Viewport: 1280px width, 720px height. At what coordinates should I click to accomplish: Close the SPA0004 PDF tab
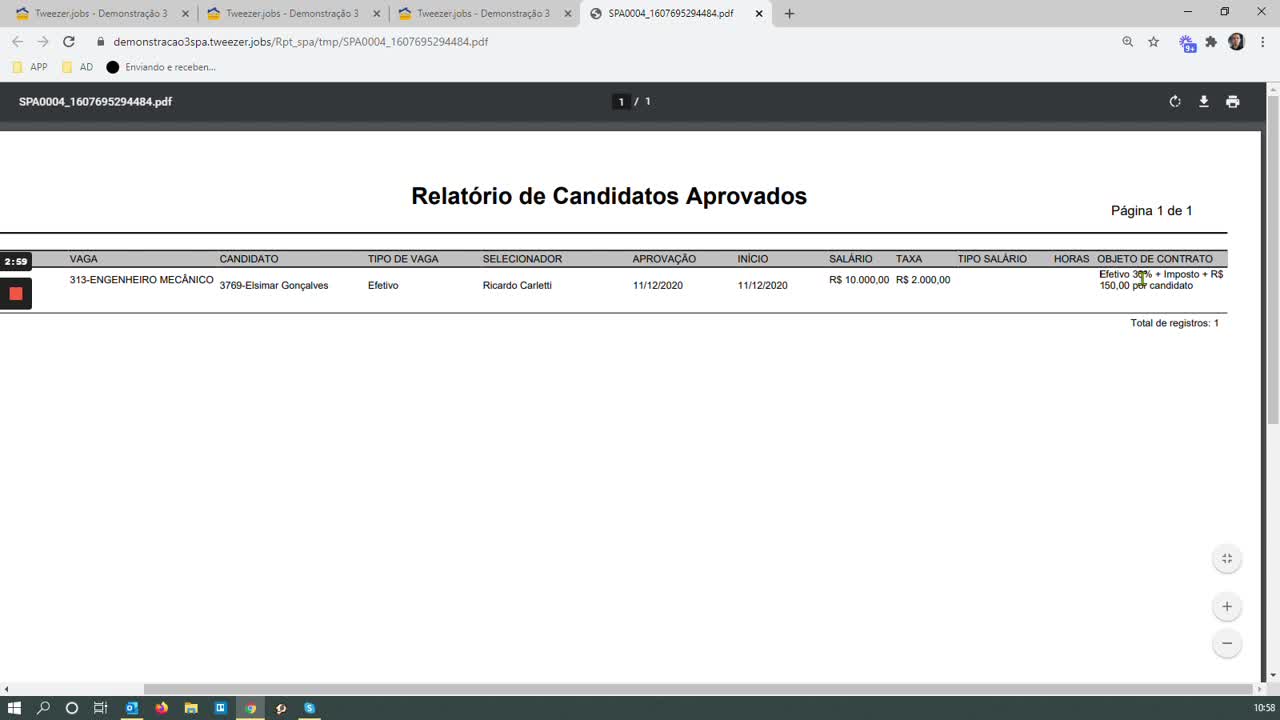click(759, 14)
